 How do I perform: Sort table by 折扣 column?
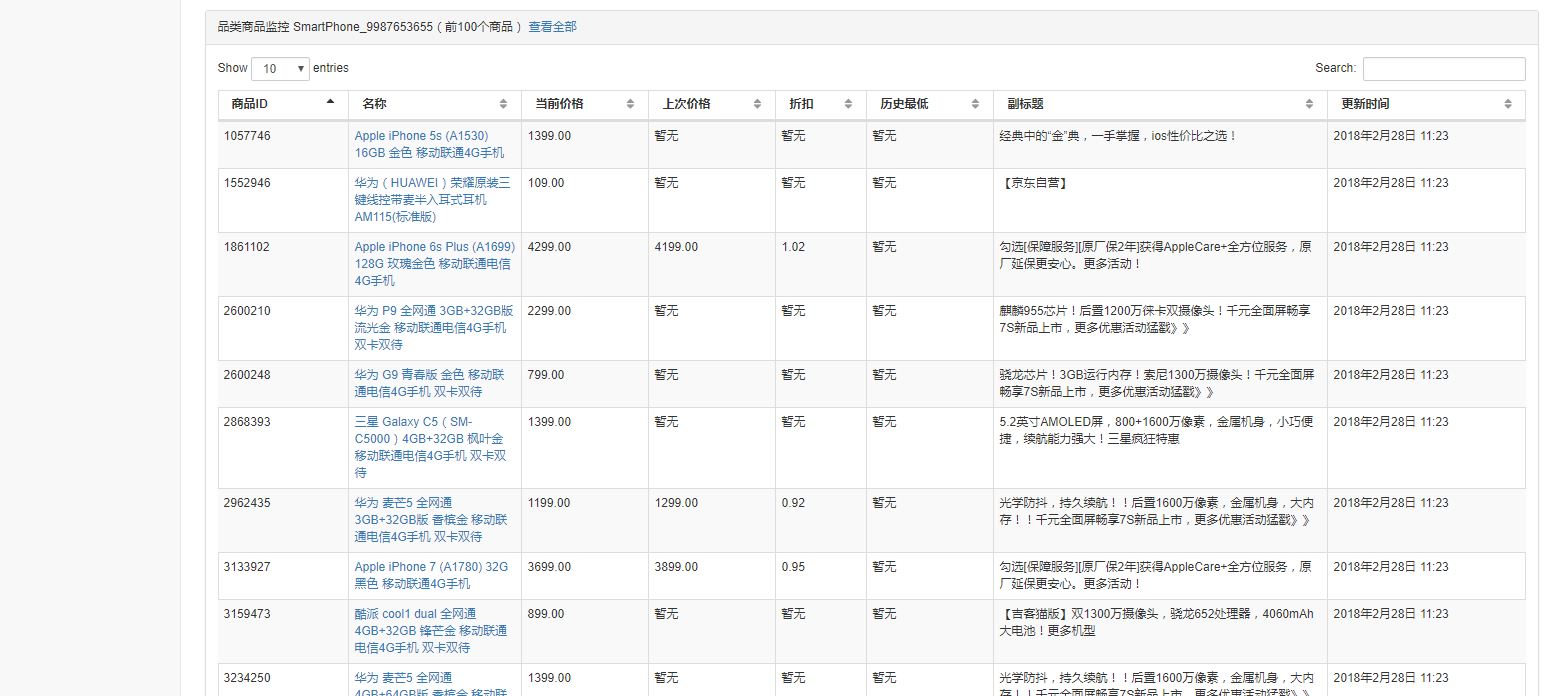pos(821,104)
